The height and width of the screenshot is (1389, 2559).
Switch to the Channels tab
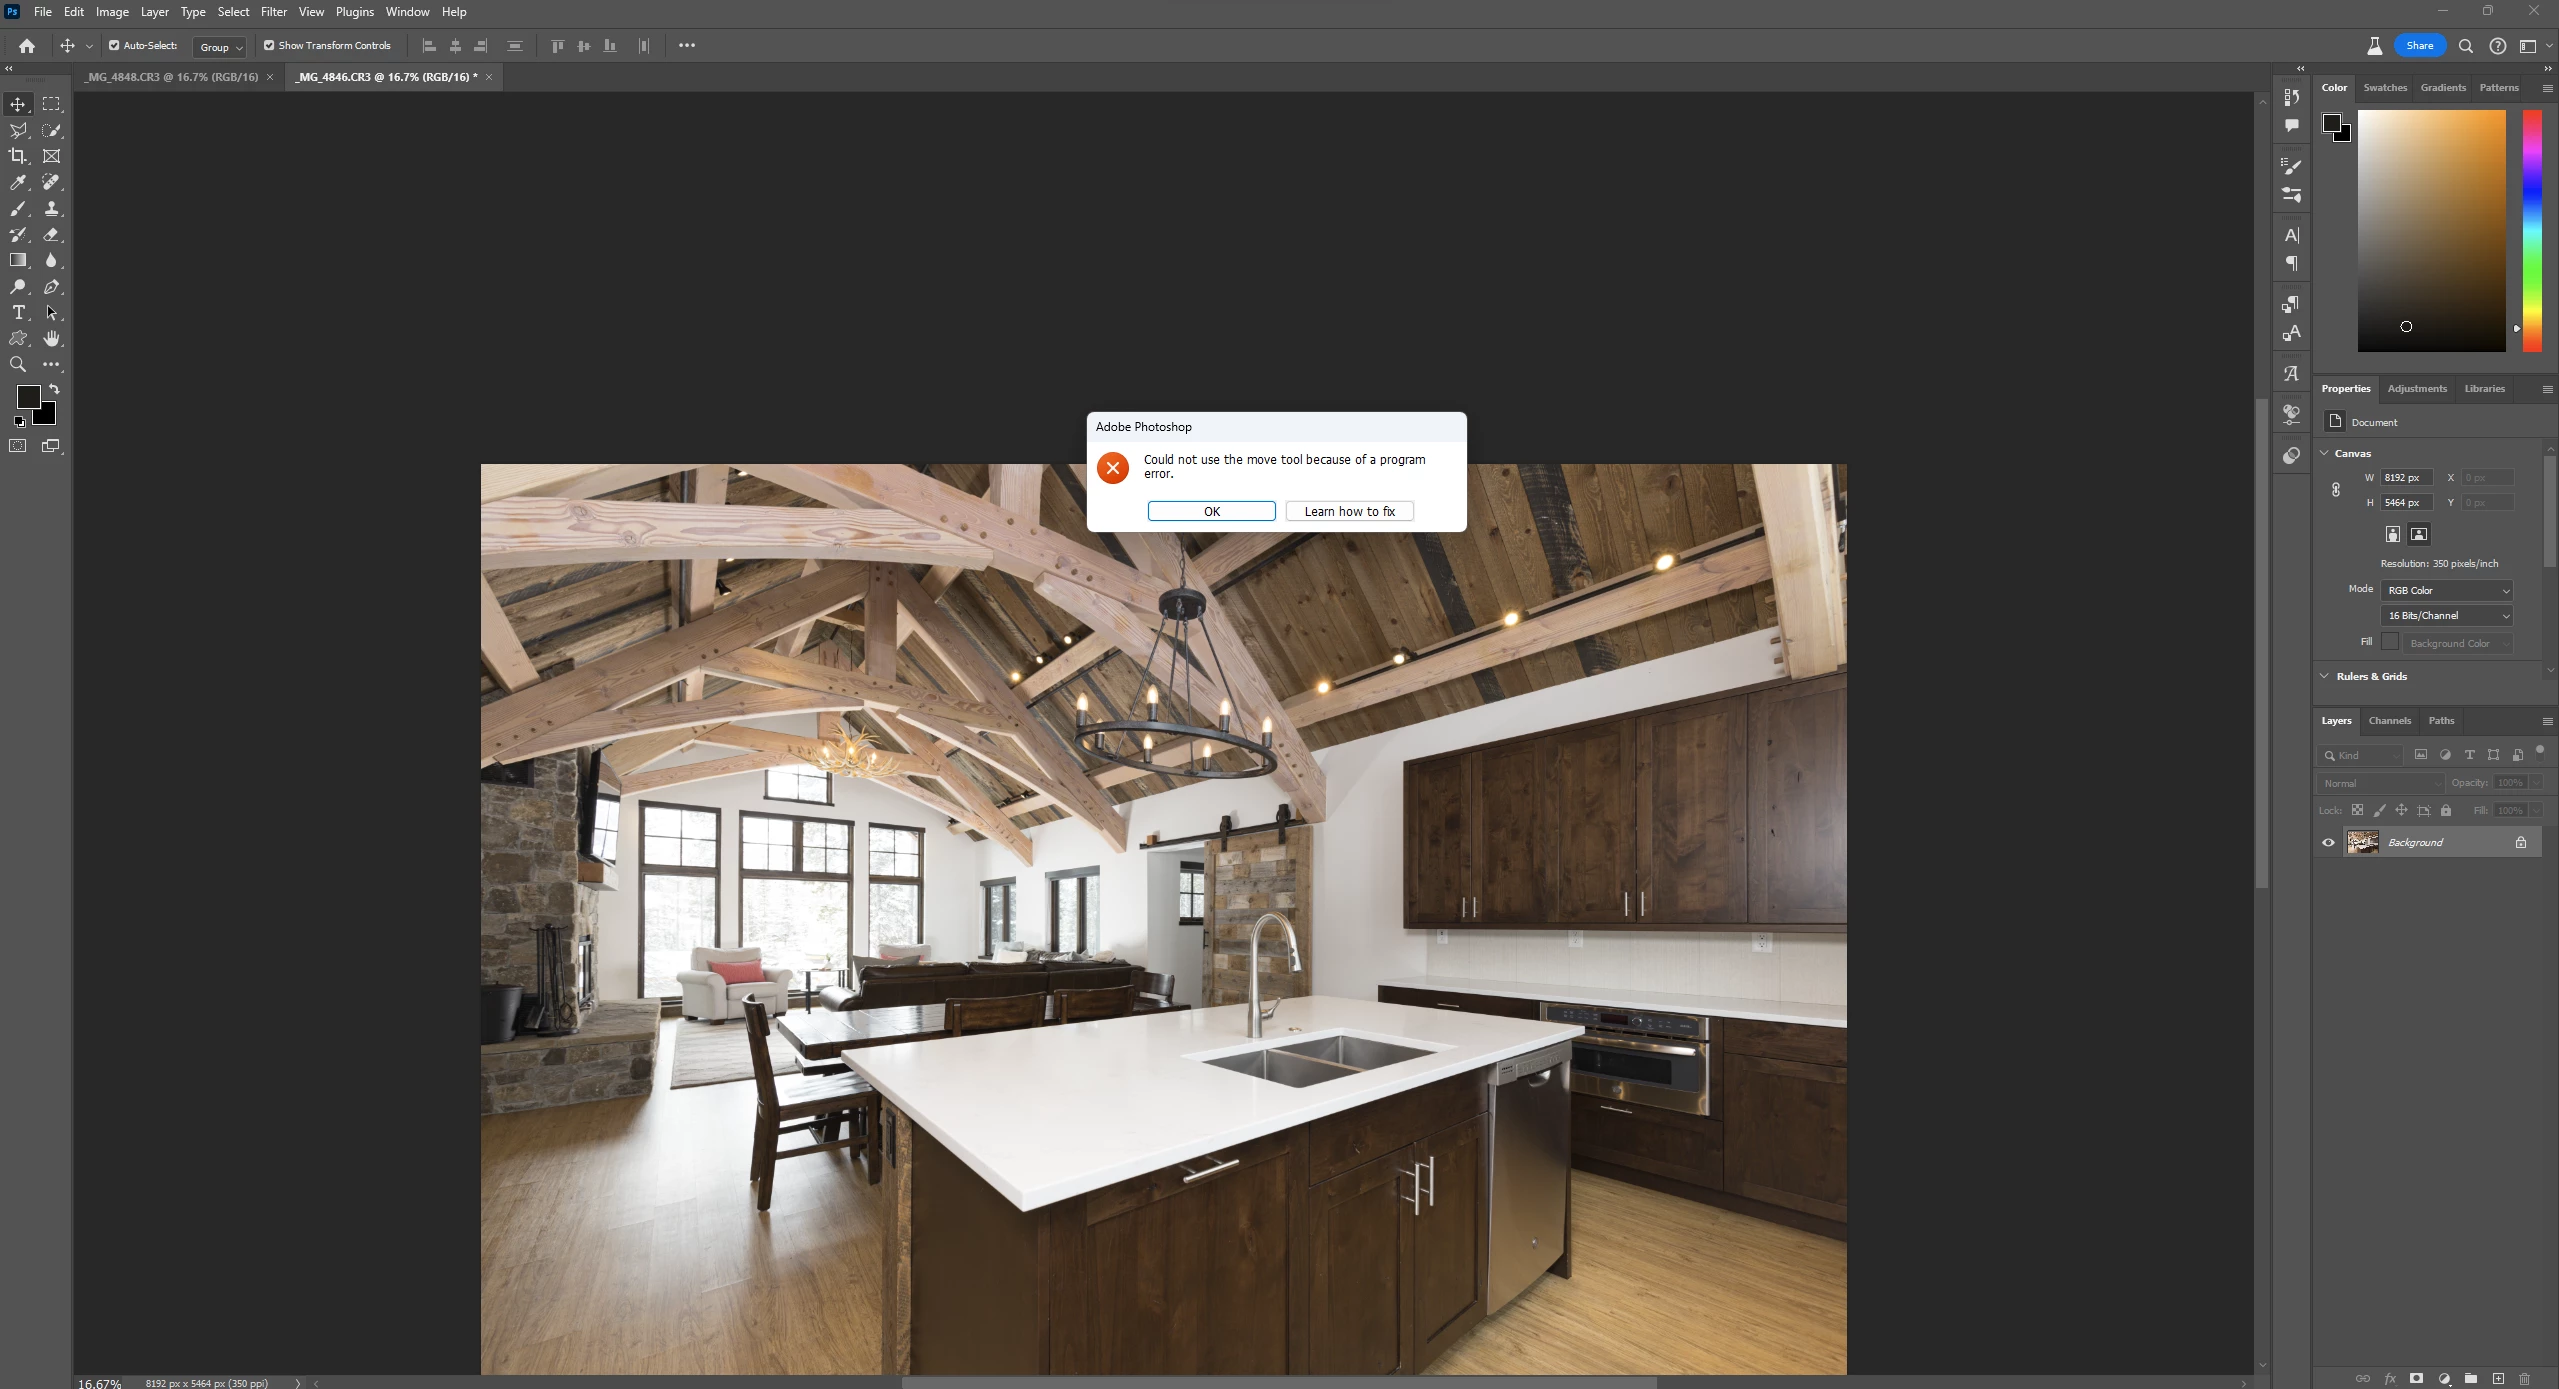tap(2389, 721)
